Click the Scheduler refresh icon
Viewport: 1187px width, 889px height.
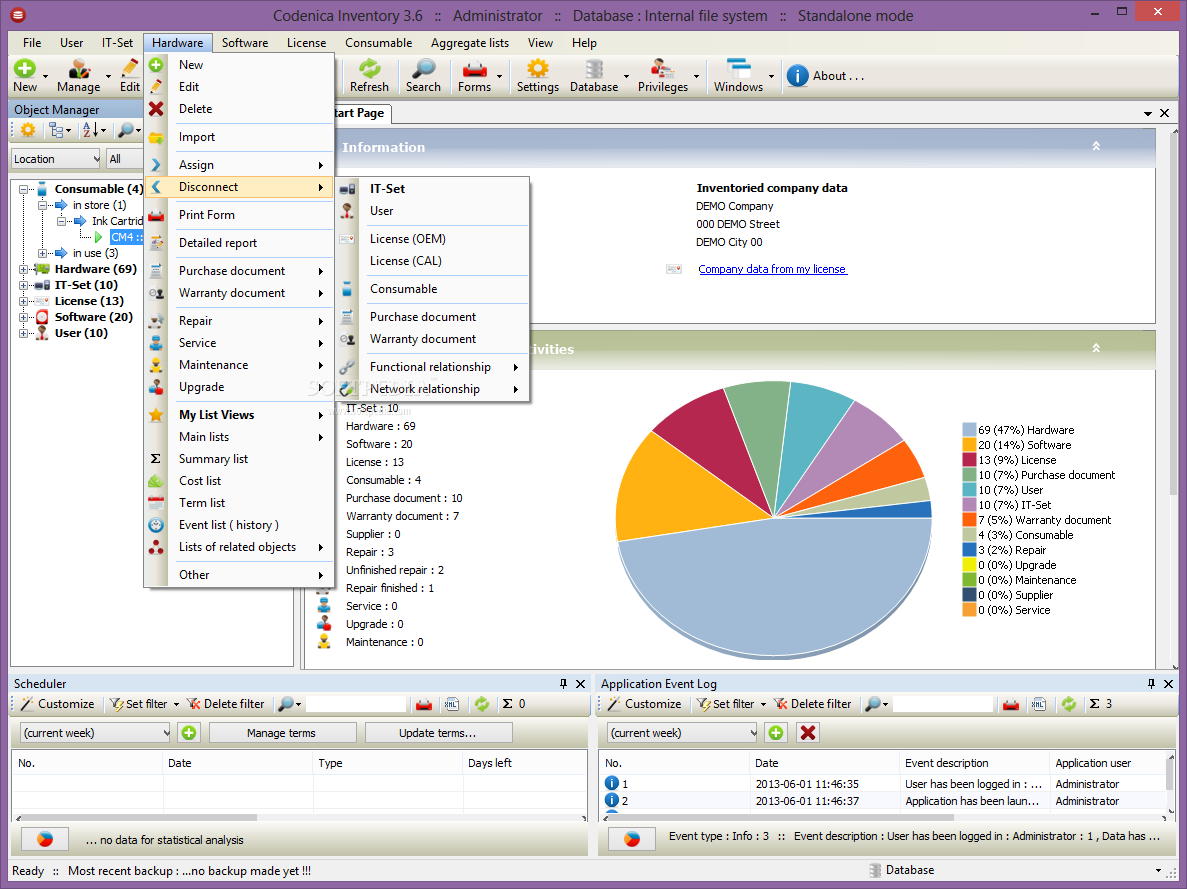click(x=482, y=704)
